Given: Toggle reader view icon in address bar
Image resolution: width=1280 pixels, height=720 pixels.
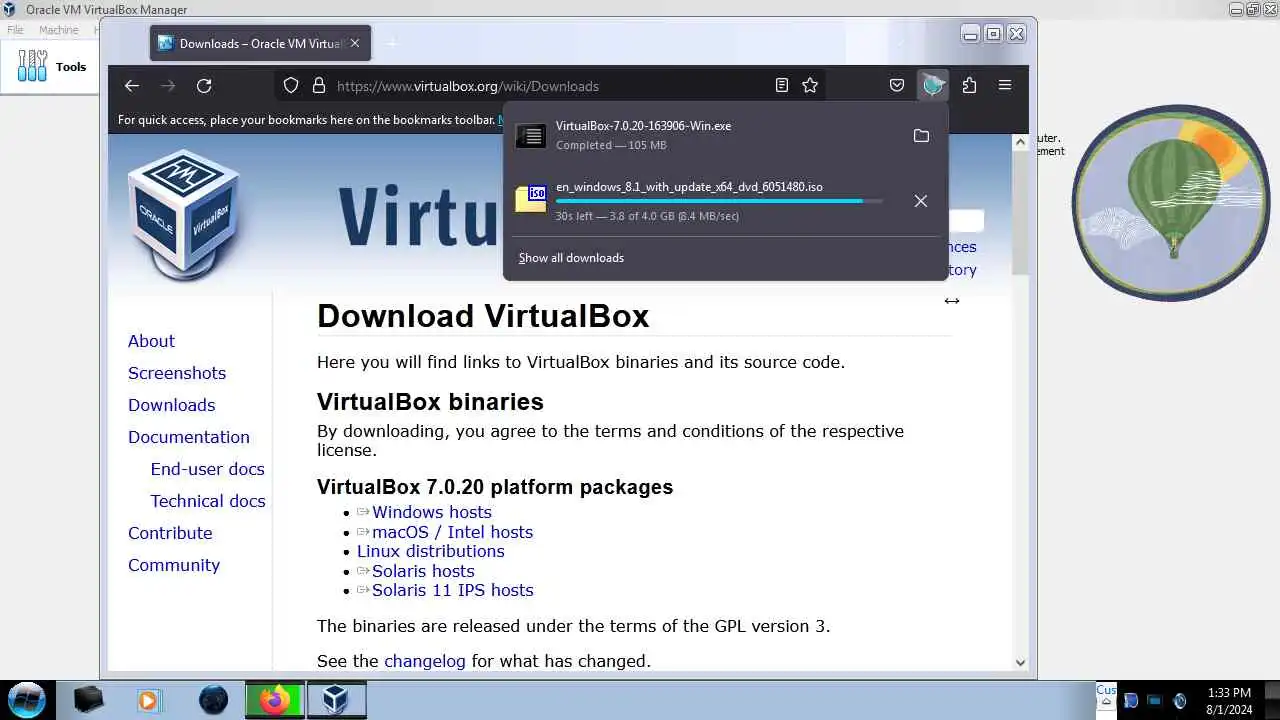Looking at the screenshot, I should (782, 86).
